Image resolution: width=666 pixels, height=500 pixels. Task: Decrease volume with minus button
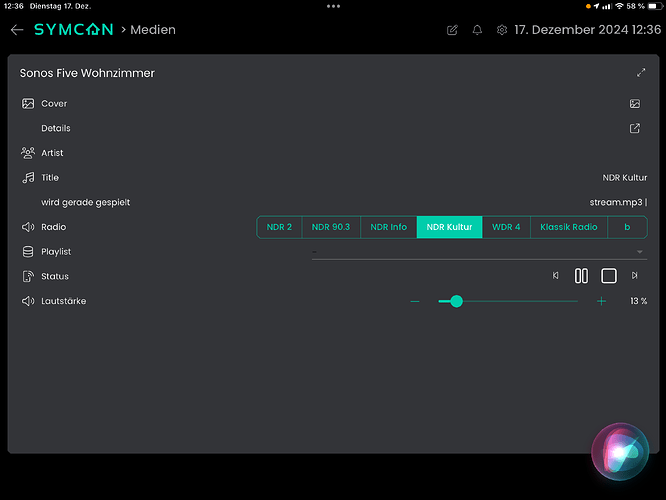[x=415, y=301]
